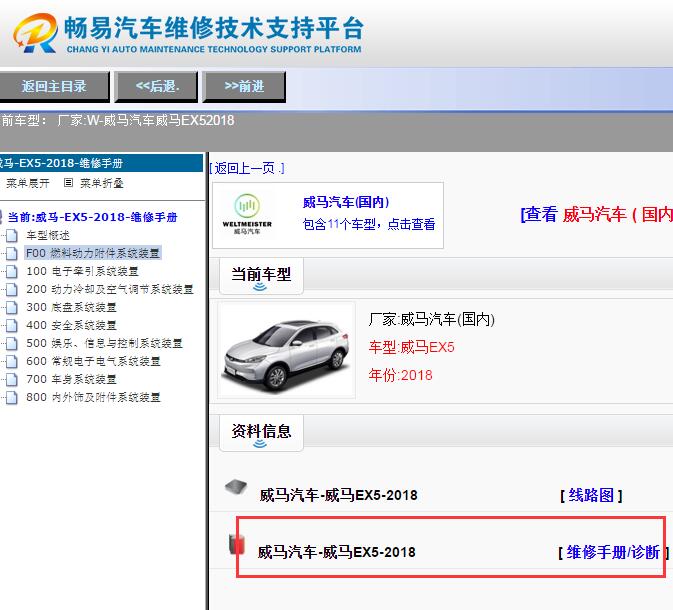The width and height of the screenshot is (673, 610).
Task: Open tree item 300 底盘系统装置
Action: pos(71,307)
